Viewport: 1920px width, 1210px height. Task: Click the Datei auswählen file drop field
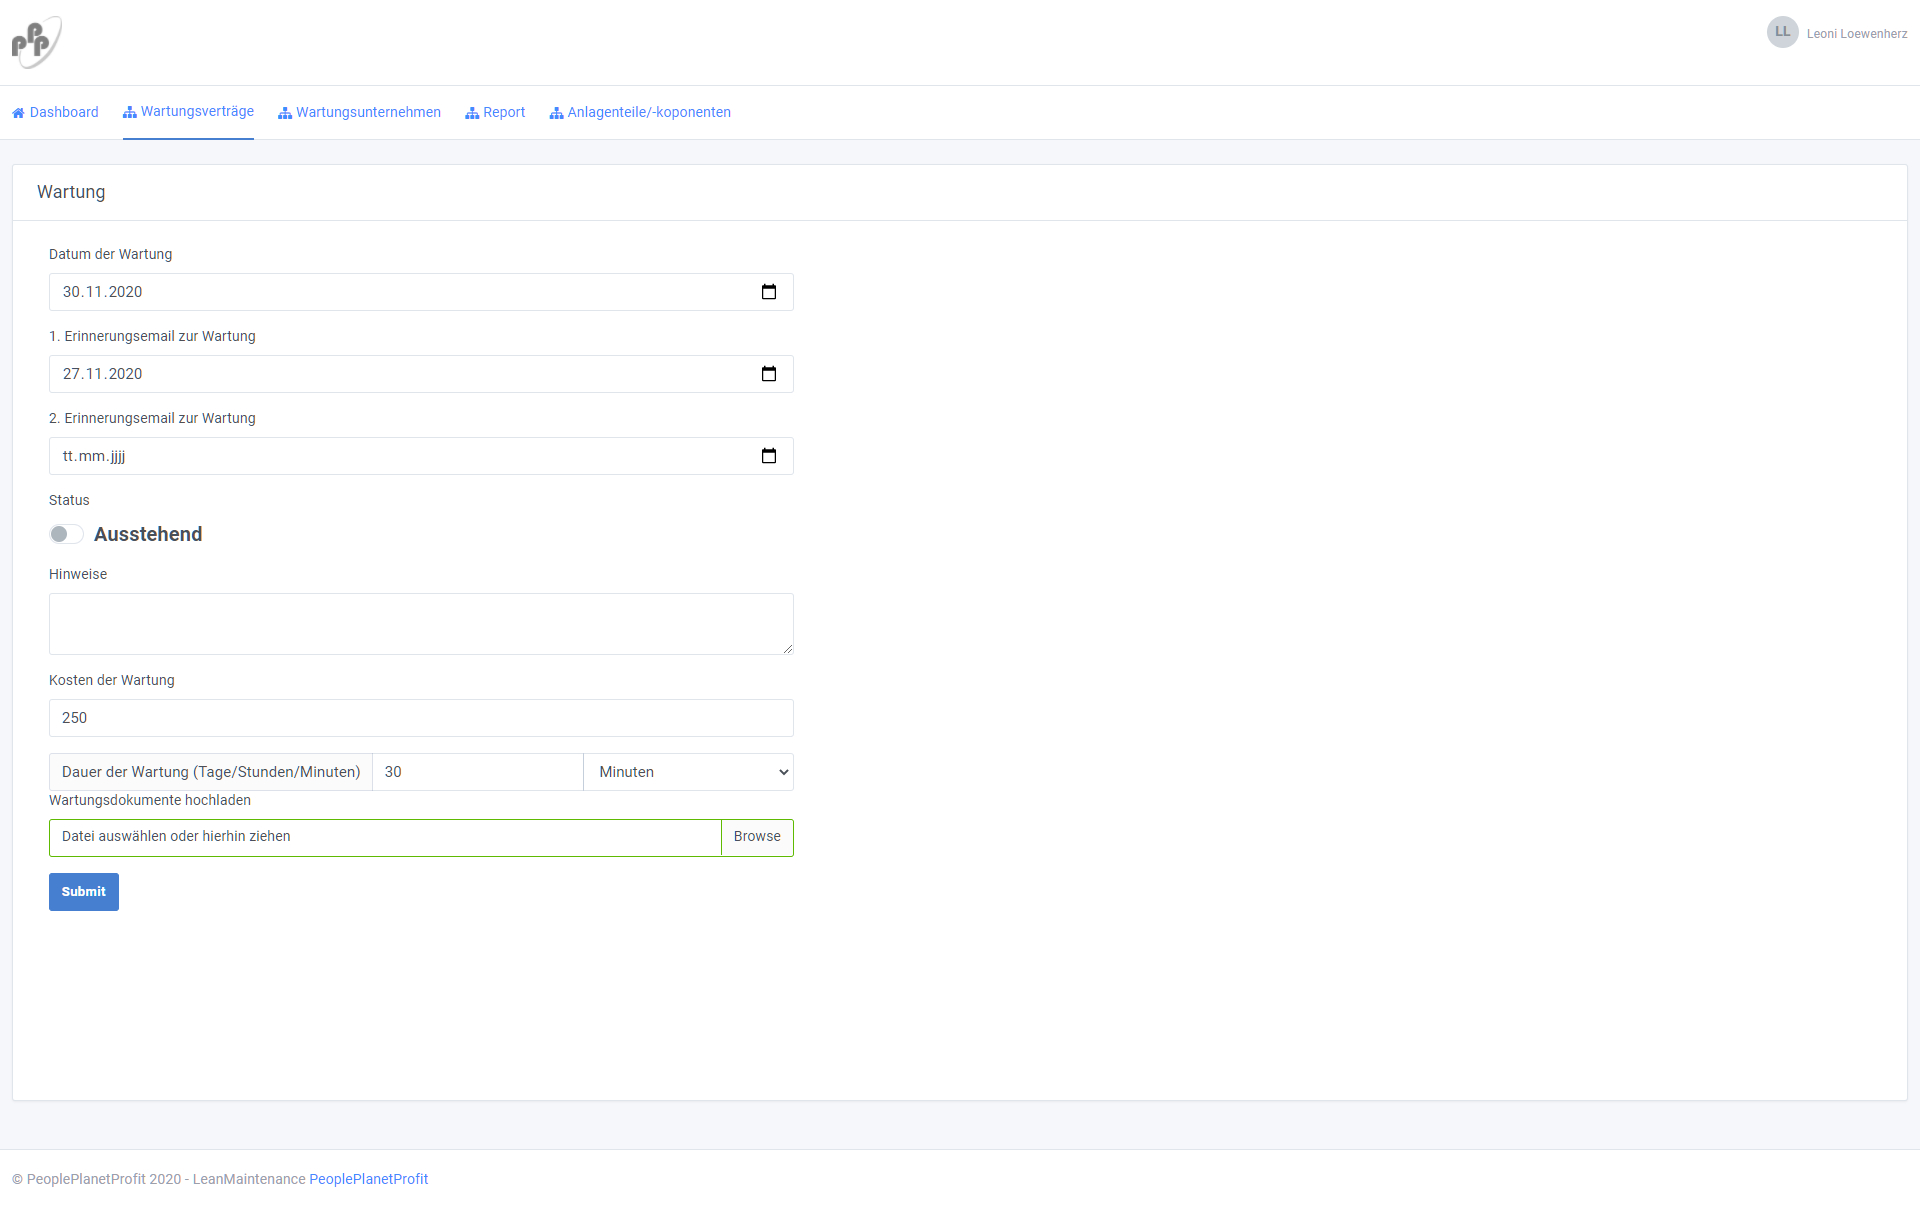pyautogui.click(x=385, y=837)
